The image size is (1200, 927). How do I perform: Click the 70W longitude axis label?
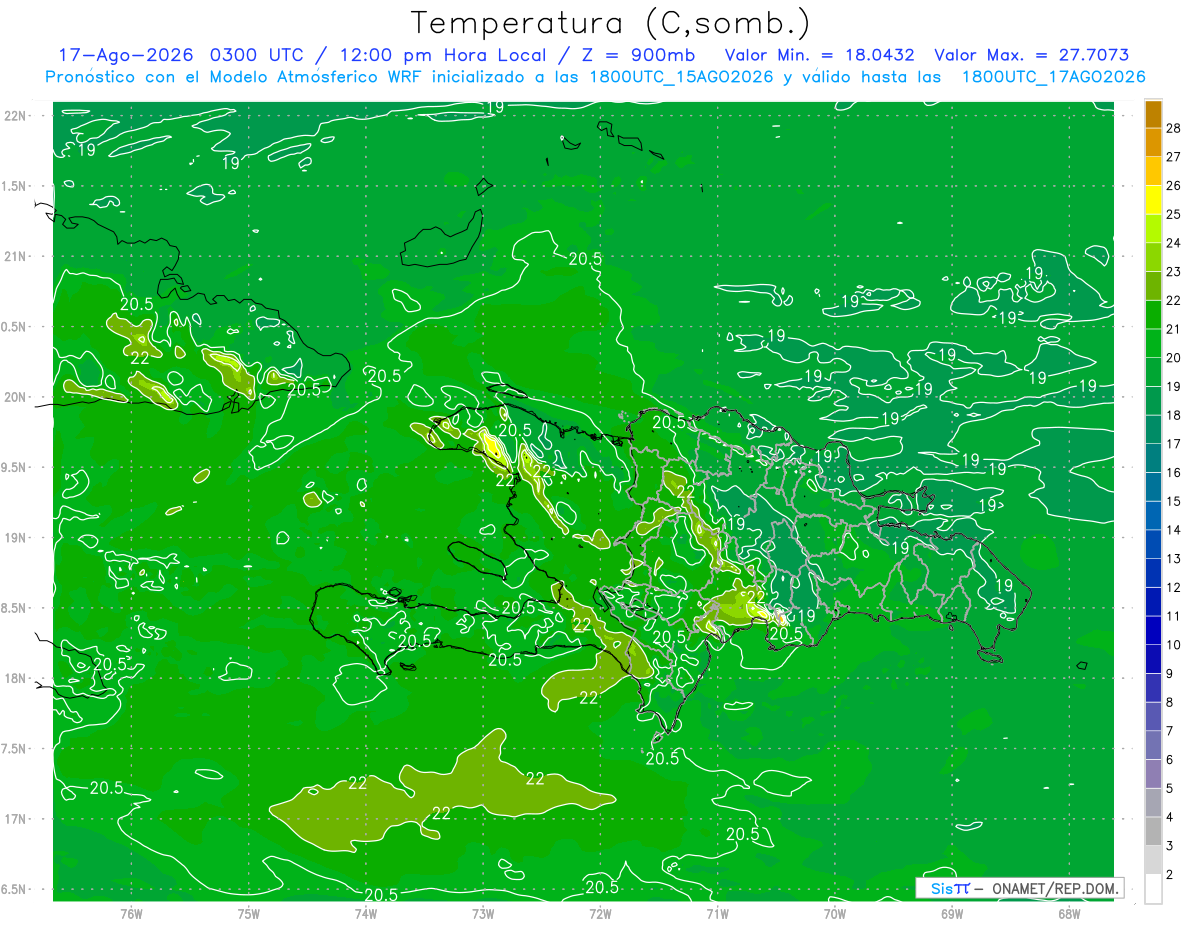pos(835,913)
